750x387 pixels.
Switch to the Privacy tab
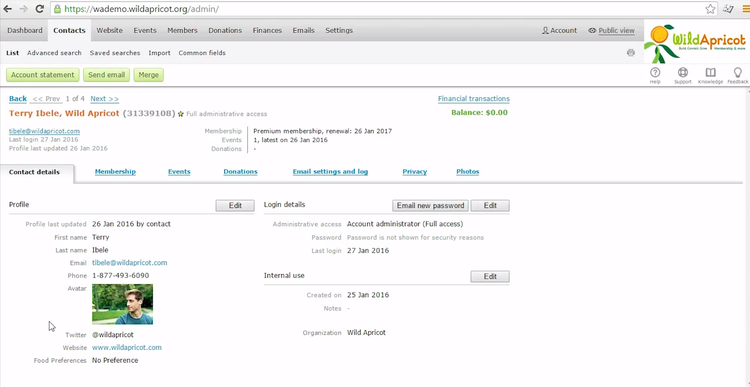click(x=415, y=171)
